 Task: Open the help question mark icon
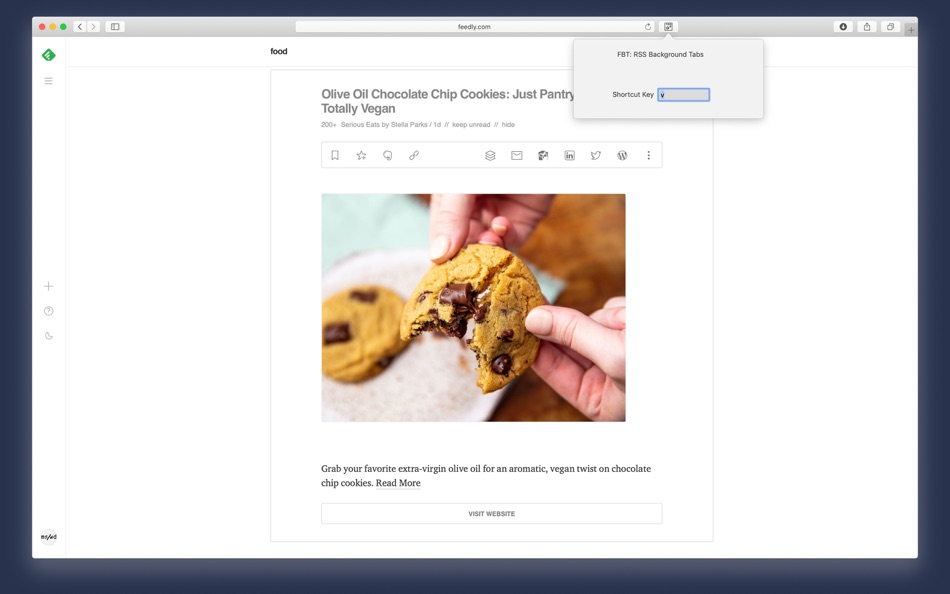(x=48, y=311)
